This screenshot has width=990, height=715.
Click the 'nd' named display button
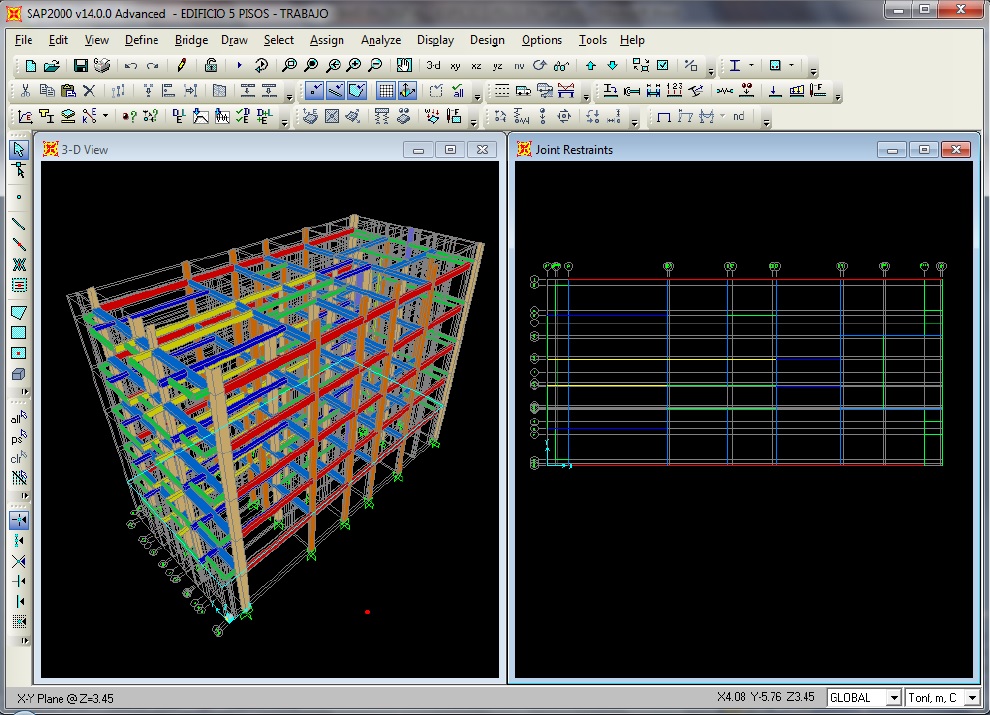tap(739, 116)
